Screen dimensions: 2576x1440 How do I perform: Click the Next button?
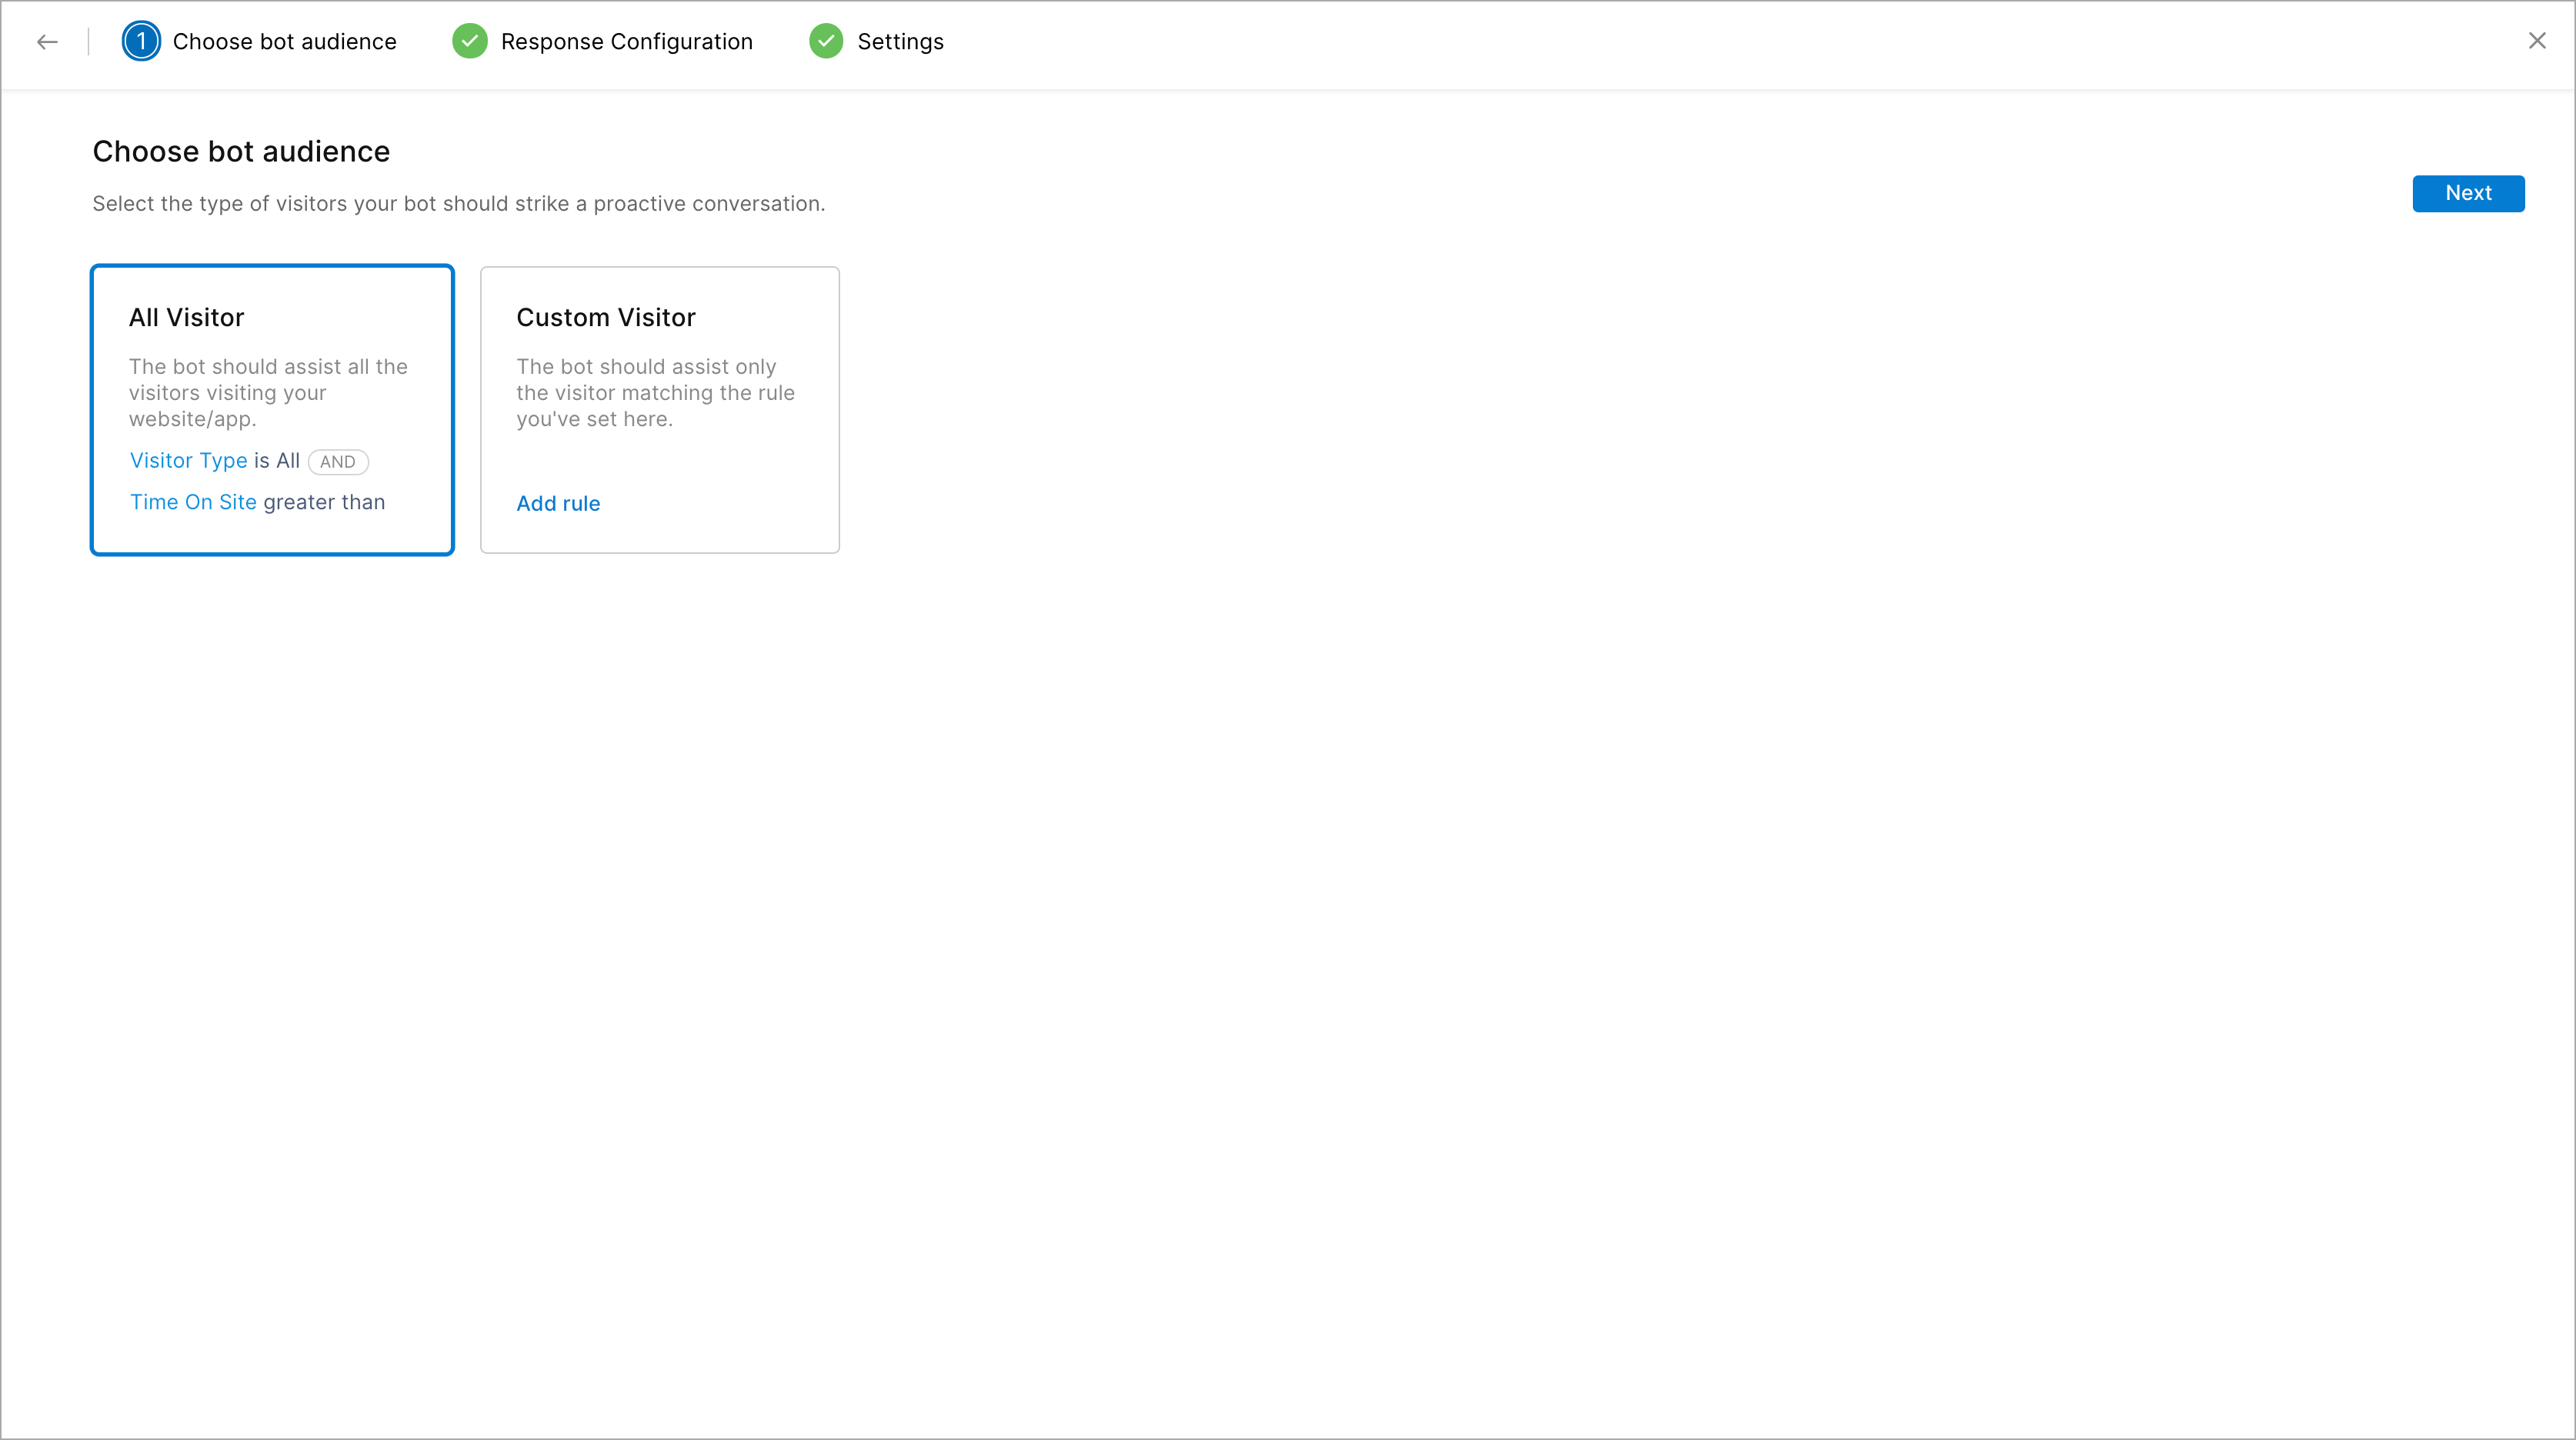coord(2468,193)
